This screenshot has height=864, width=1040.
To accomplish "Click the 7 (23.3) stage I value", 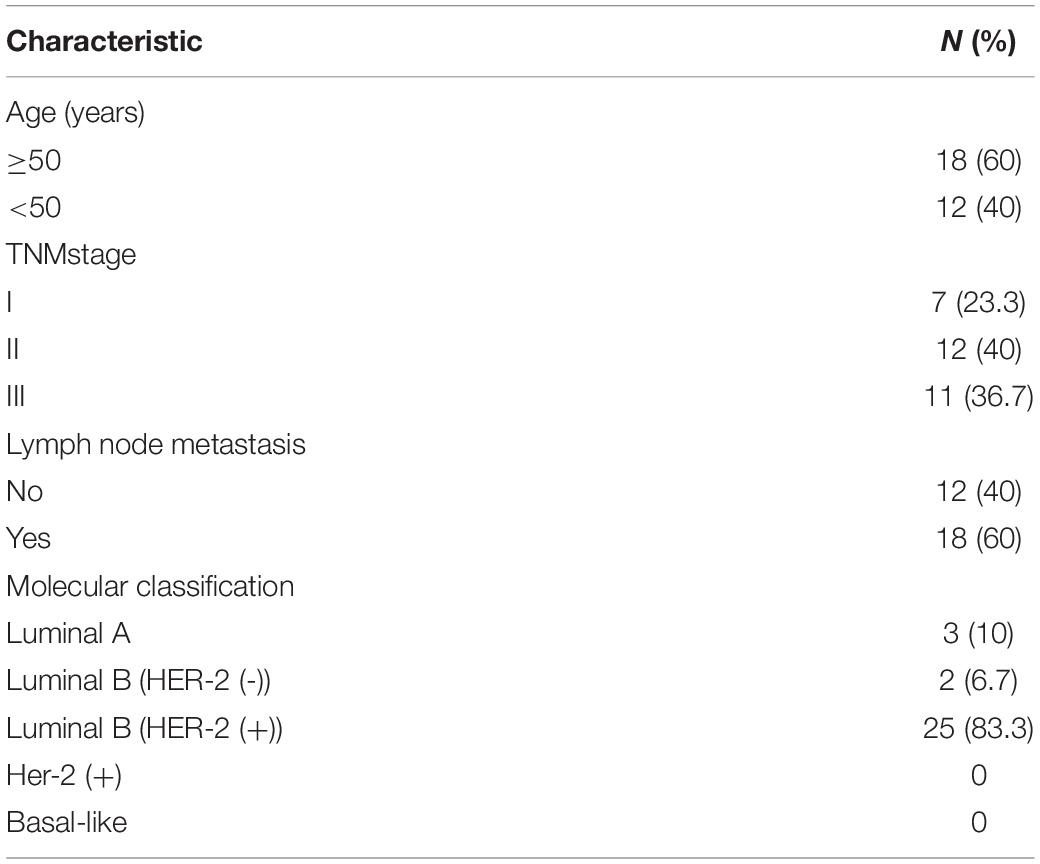I will pyautogui.click(x=978, y=302).
